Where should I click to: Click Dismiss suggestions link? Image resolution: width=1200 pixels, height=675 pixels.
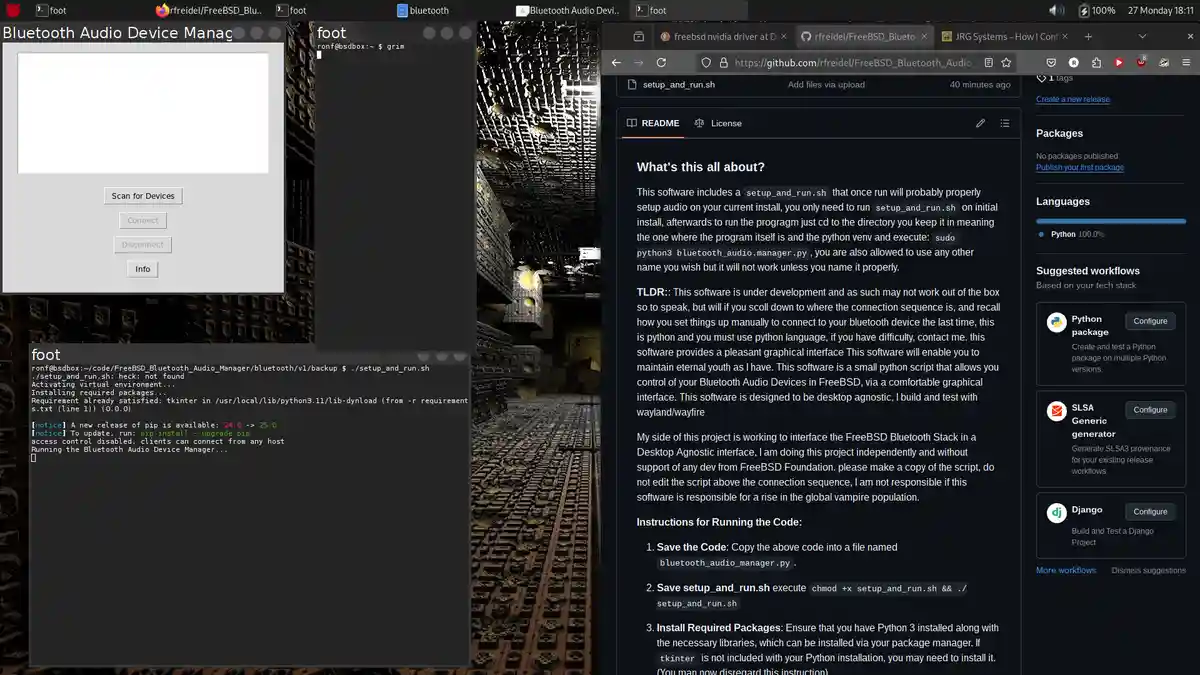1148,570
